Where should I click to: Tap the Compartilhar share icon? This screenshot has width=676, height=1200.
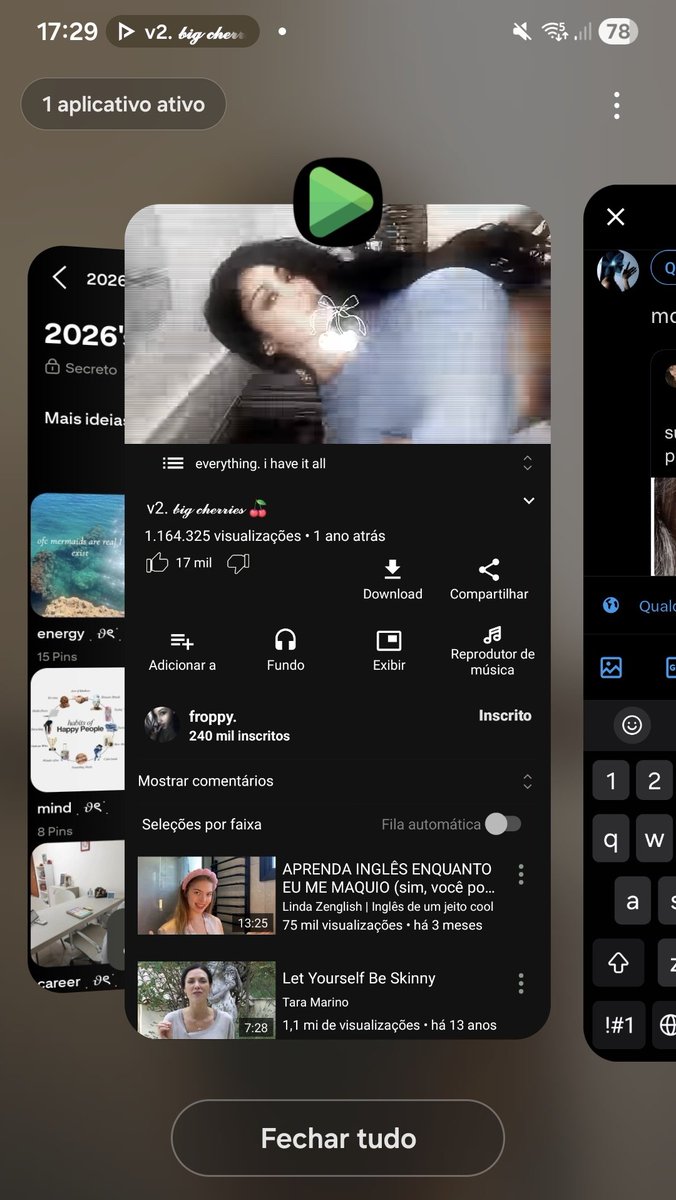tap(489, 569)
